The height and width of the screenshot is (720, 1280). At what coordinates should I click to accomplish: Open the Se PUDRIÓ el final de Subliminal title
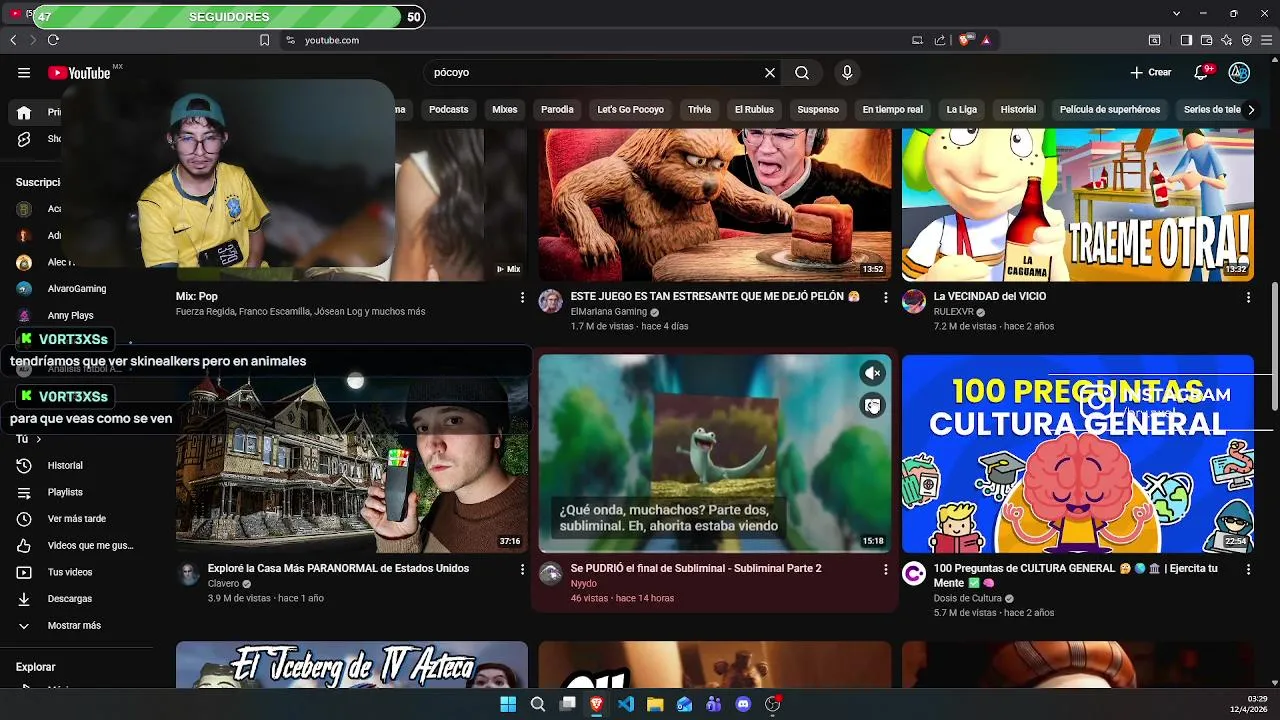696,569
